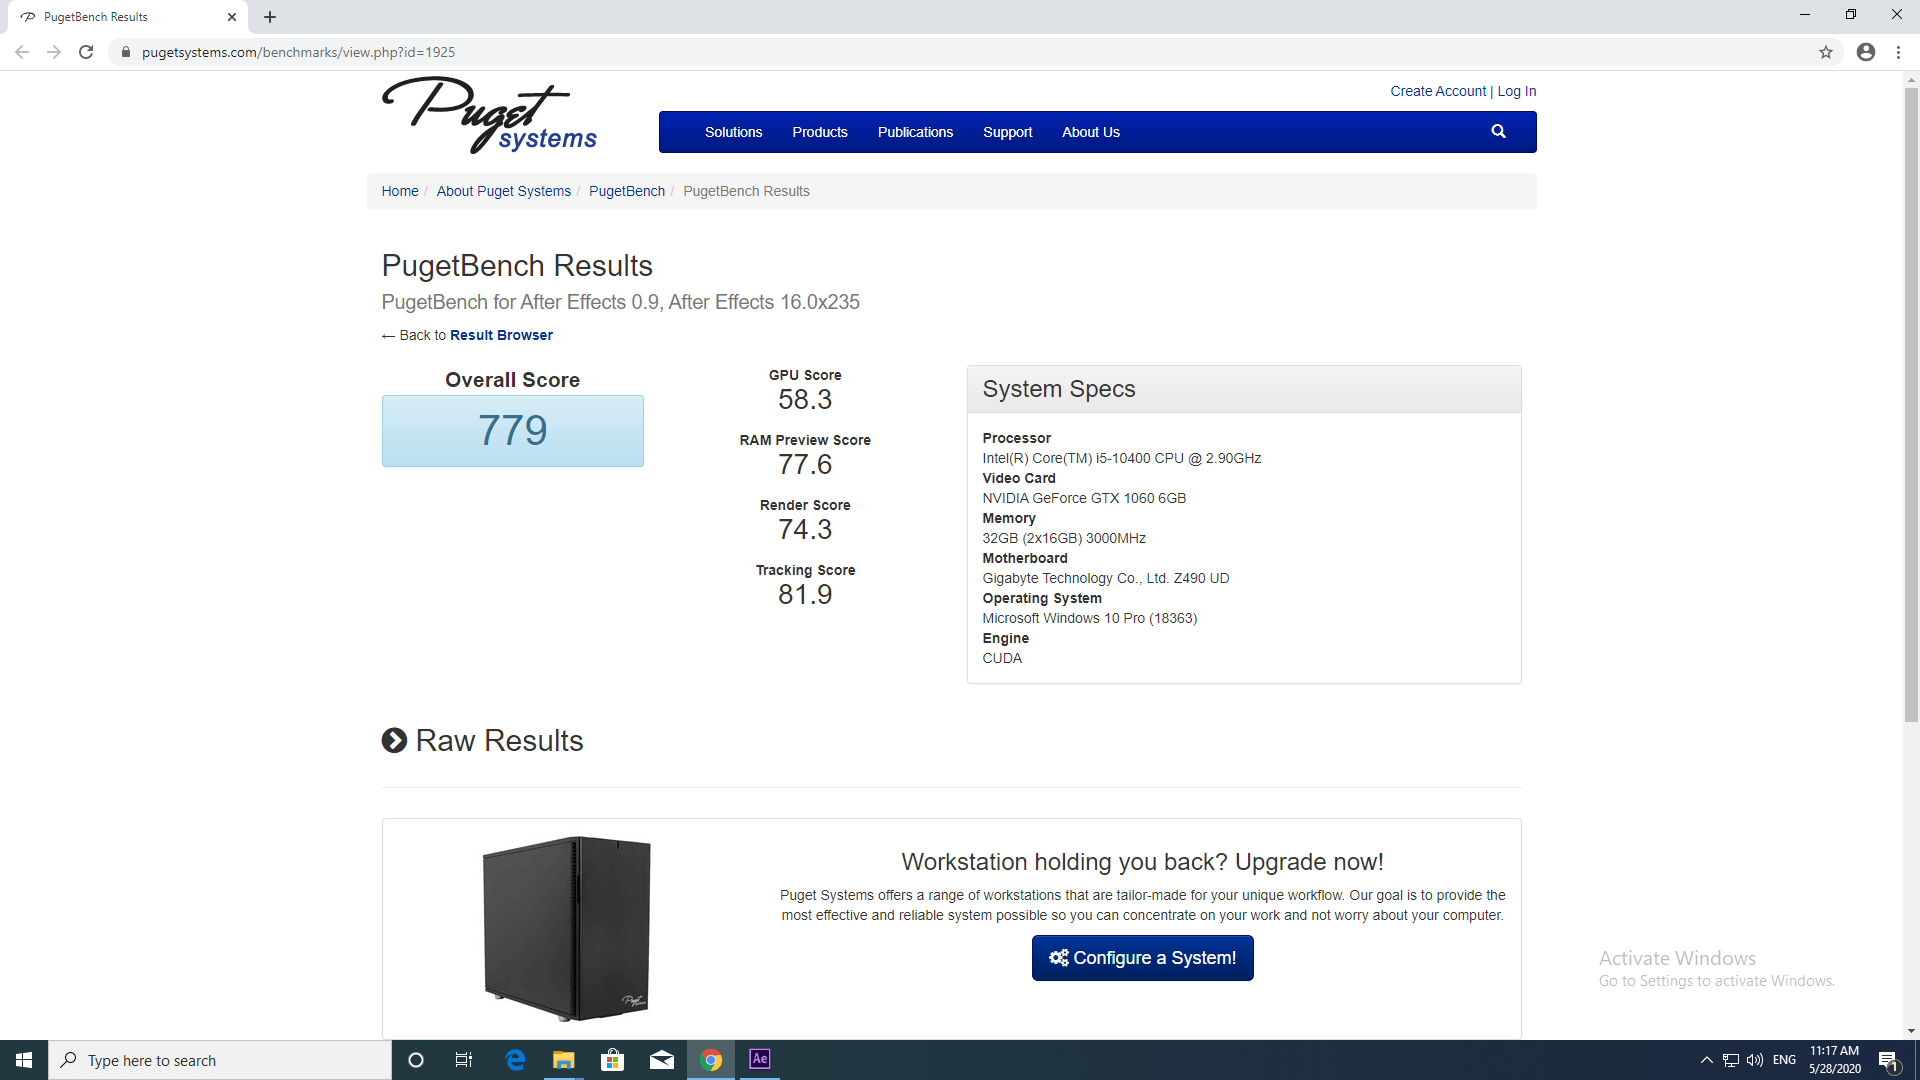Bookmark this page with star icon
Image resolution: width=1920 pixels, height=1080 pixels.
point(1826,52)
